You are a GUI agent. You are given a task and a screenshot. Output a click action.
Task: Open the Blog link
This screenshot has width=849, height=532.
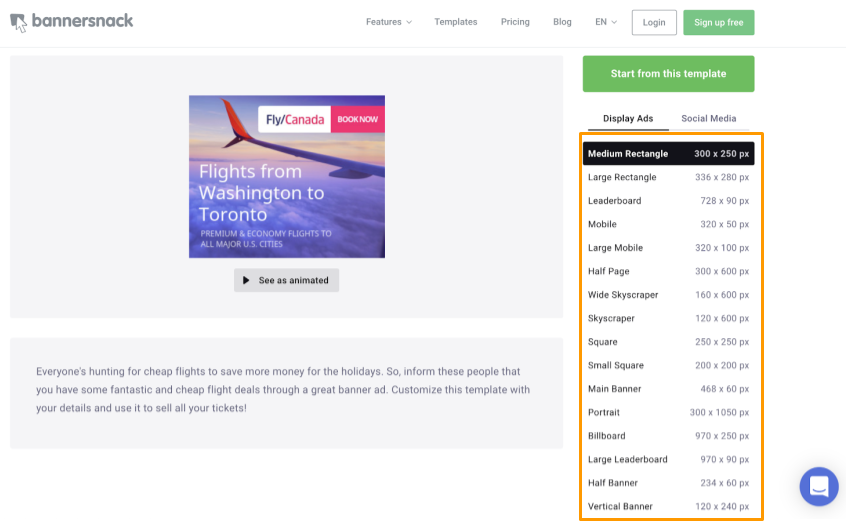click(562, 22)
